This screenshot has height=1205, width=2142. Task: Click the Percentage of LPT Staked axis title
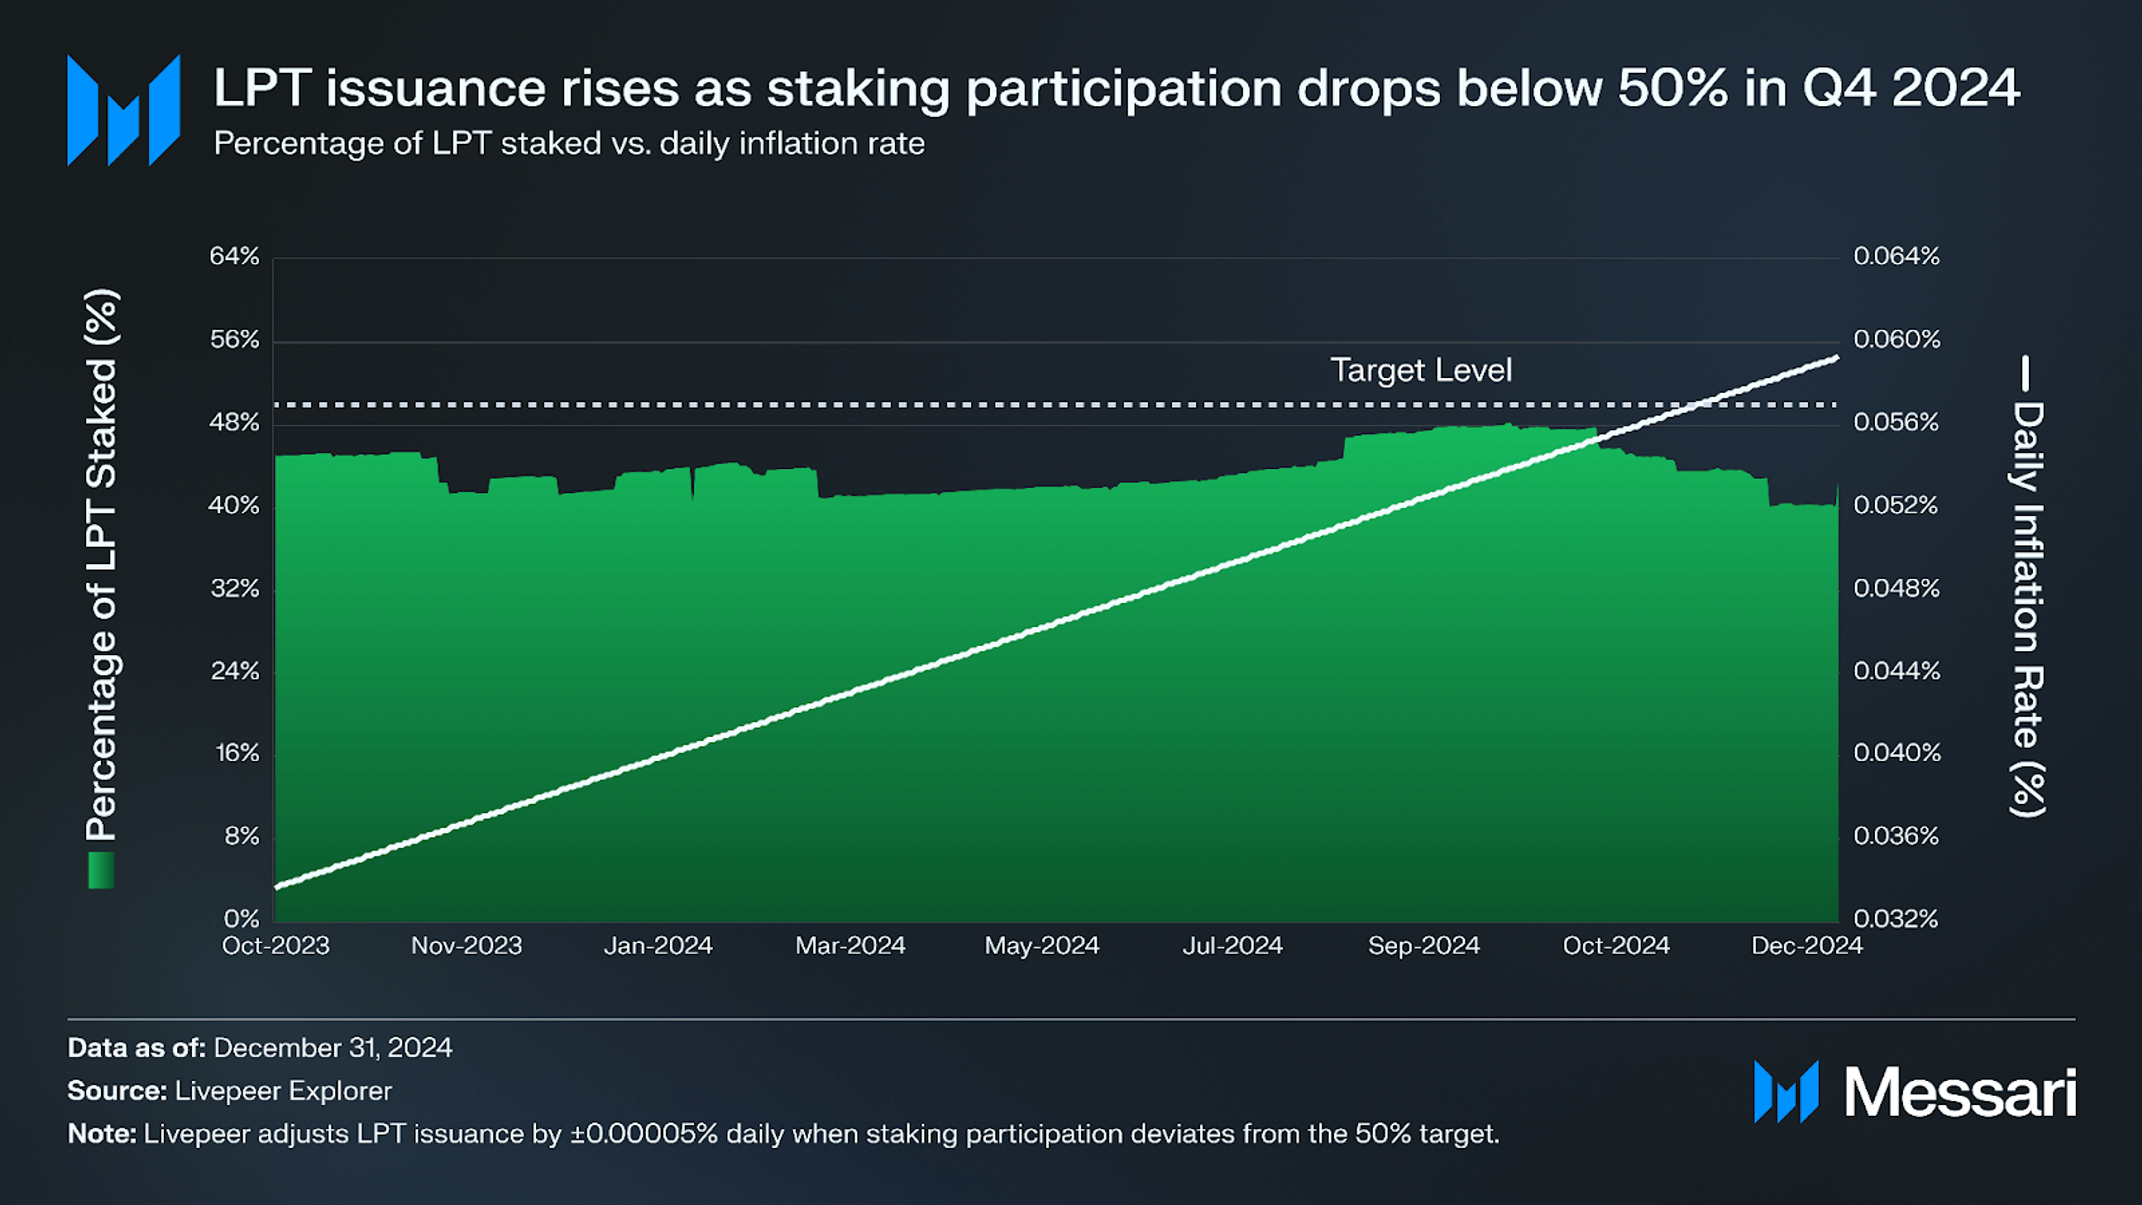pyautogui.click(x=101, y=566)
